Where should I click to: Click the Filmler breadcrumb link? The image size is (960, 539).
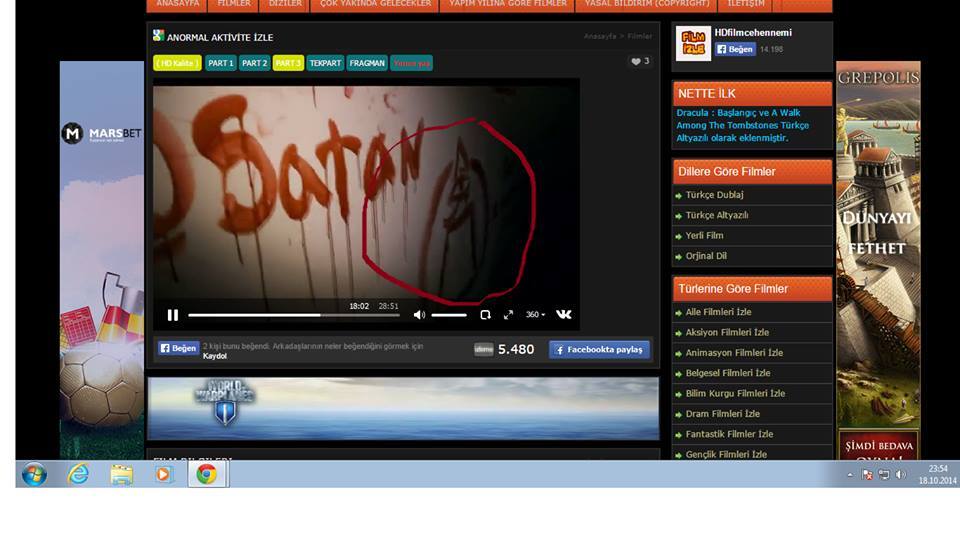[640, 36]
